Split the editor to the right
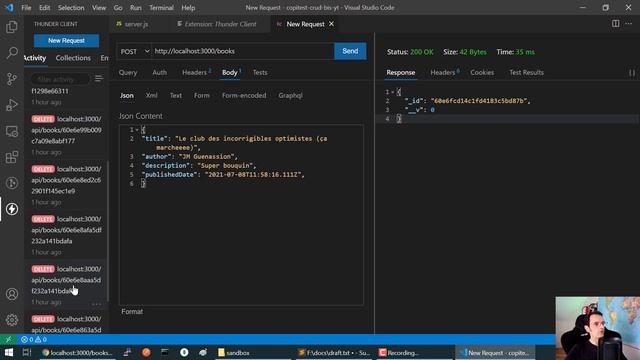 click(615, 24)
